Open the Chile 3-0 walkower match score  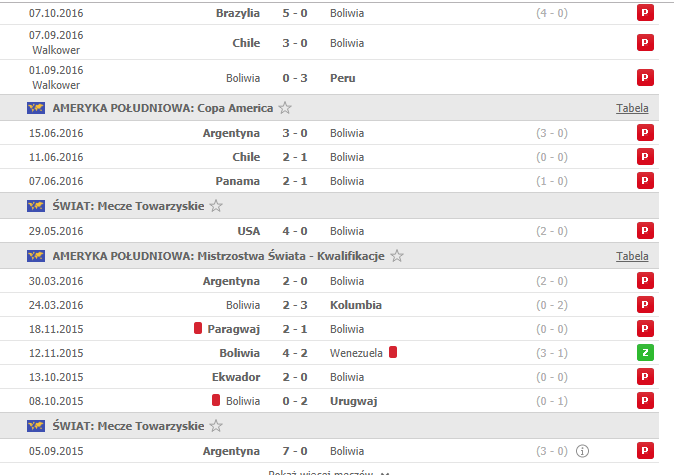[295, 43]
